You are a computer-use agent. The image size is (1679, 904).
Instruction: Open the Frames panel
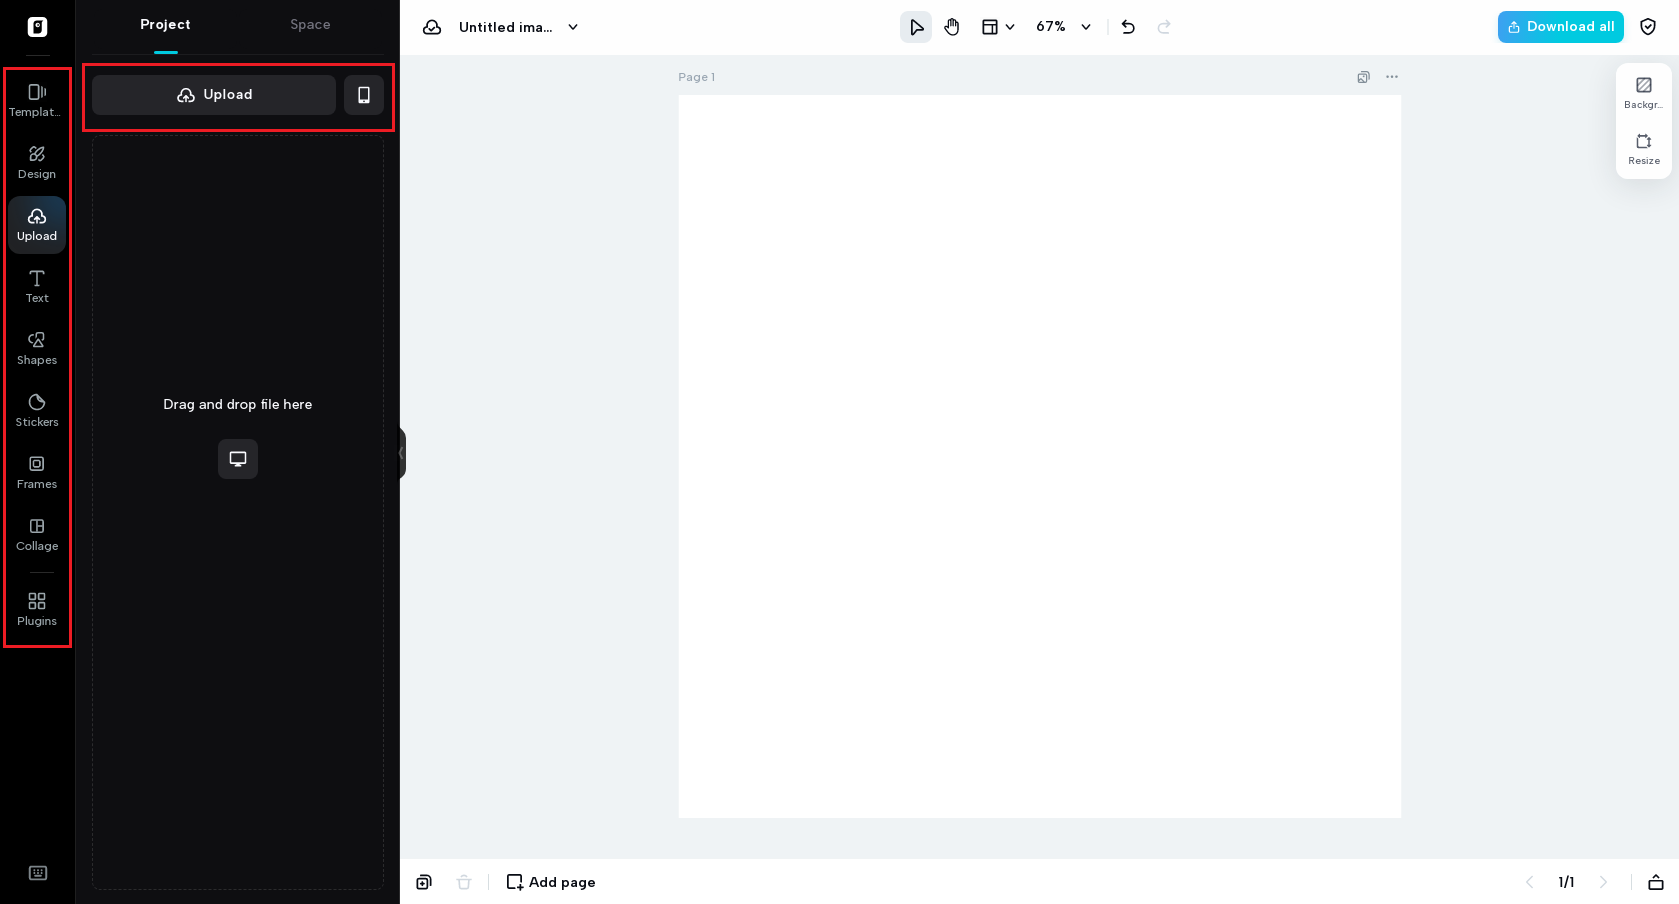click(36, 472)
